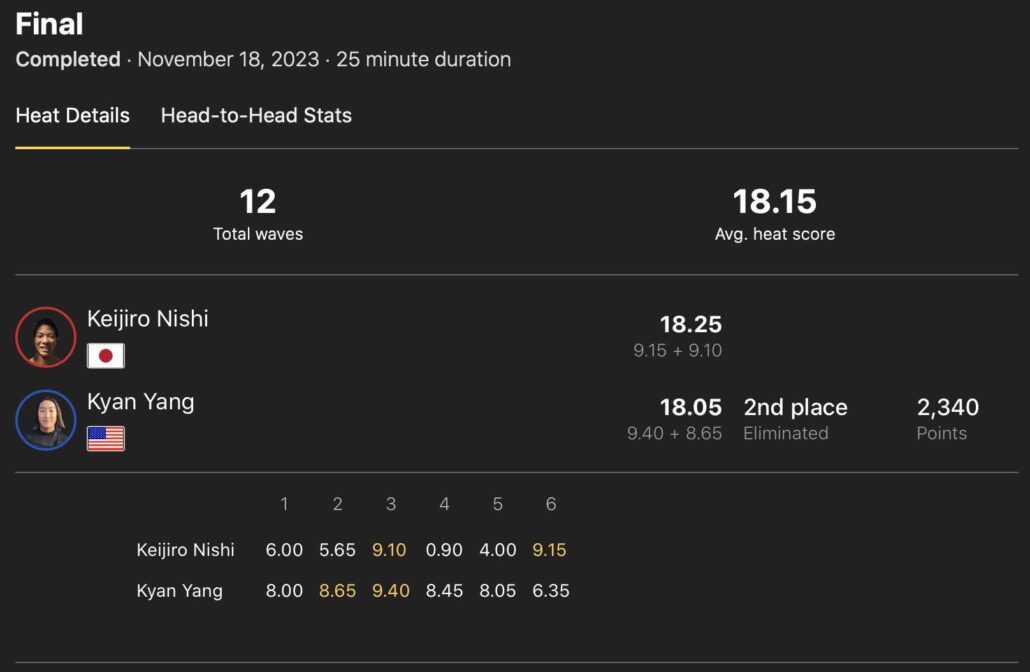1030x672 pixels.
Task: Open the Heat Details tab
Action: (x=73, y=115)
